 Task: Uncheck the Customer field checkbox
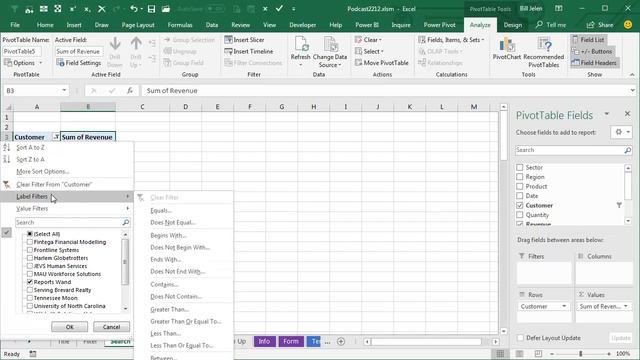point(520,205)
